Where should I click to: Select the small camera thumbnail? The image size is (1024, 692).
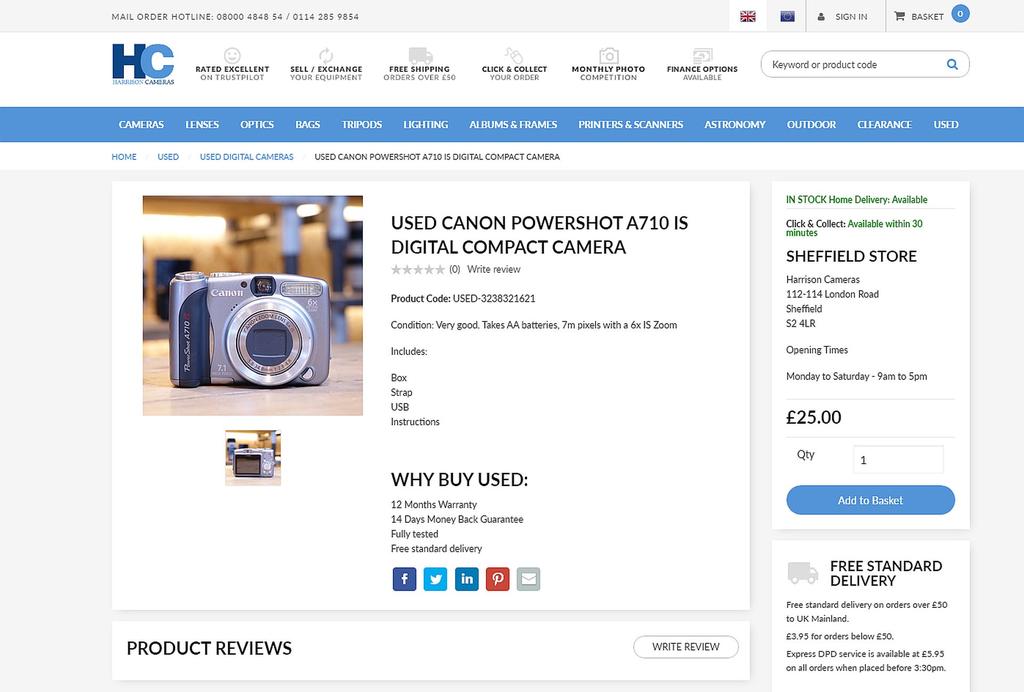coord(253,458)
